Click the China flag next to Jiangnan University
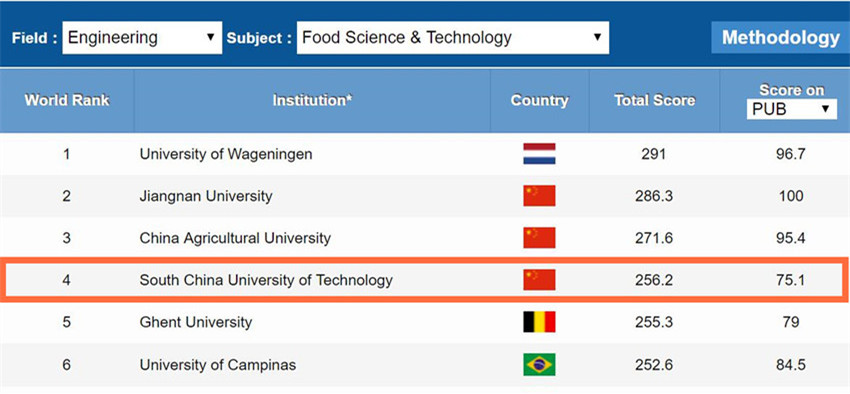The image size is (850, 394). click(539, 196)
